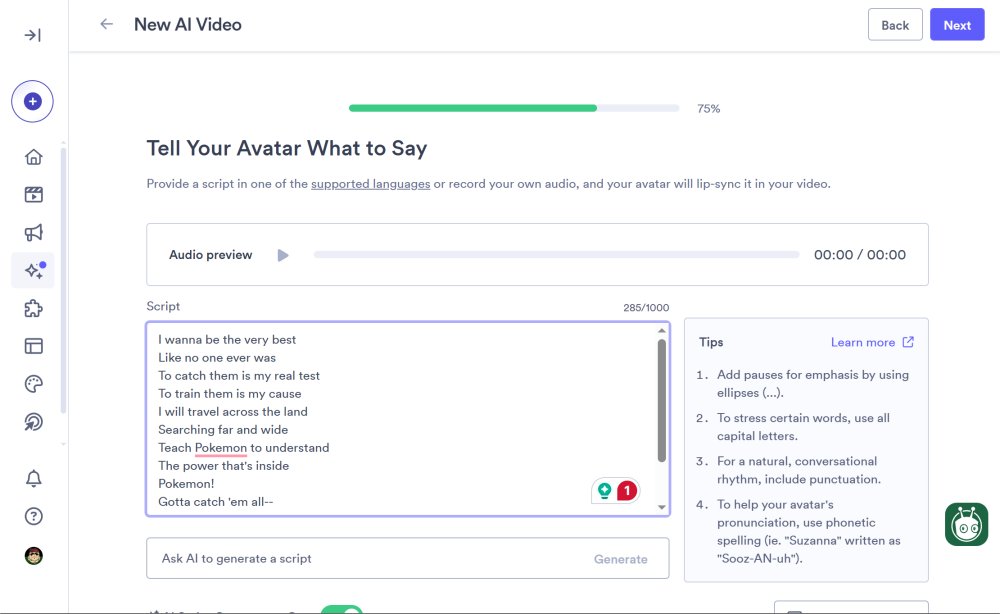The height and width of the screenshot is (614, 1000).
Task: Open the layout templates icon in sidebar
Action: coord(33,347)
